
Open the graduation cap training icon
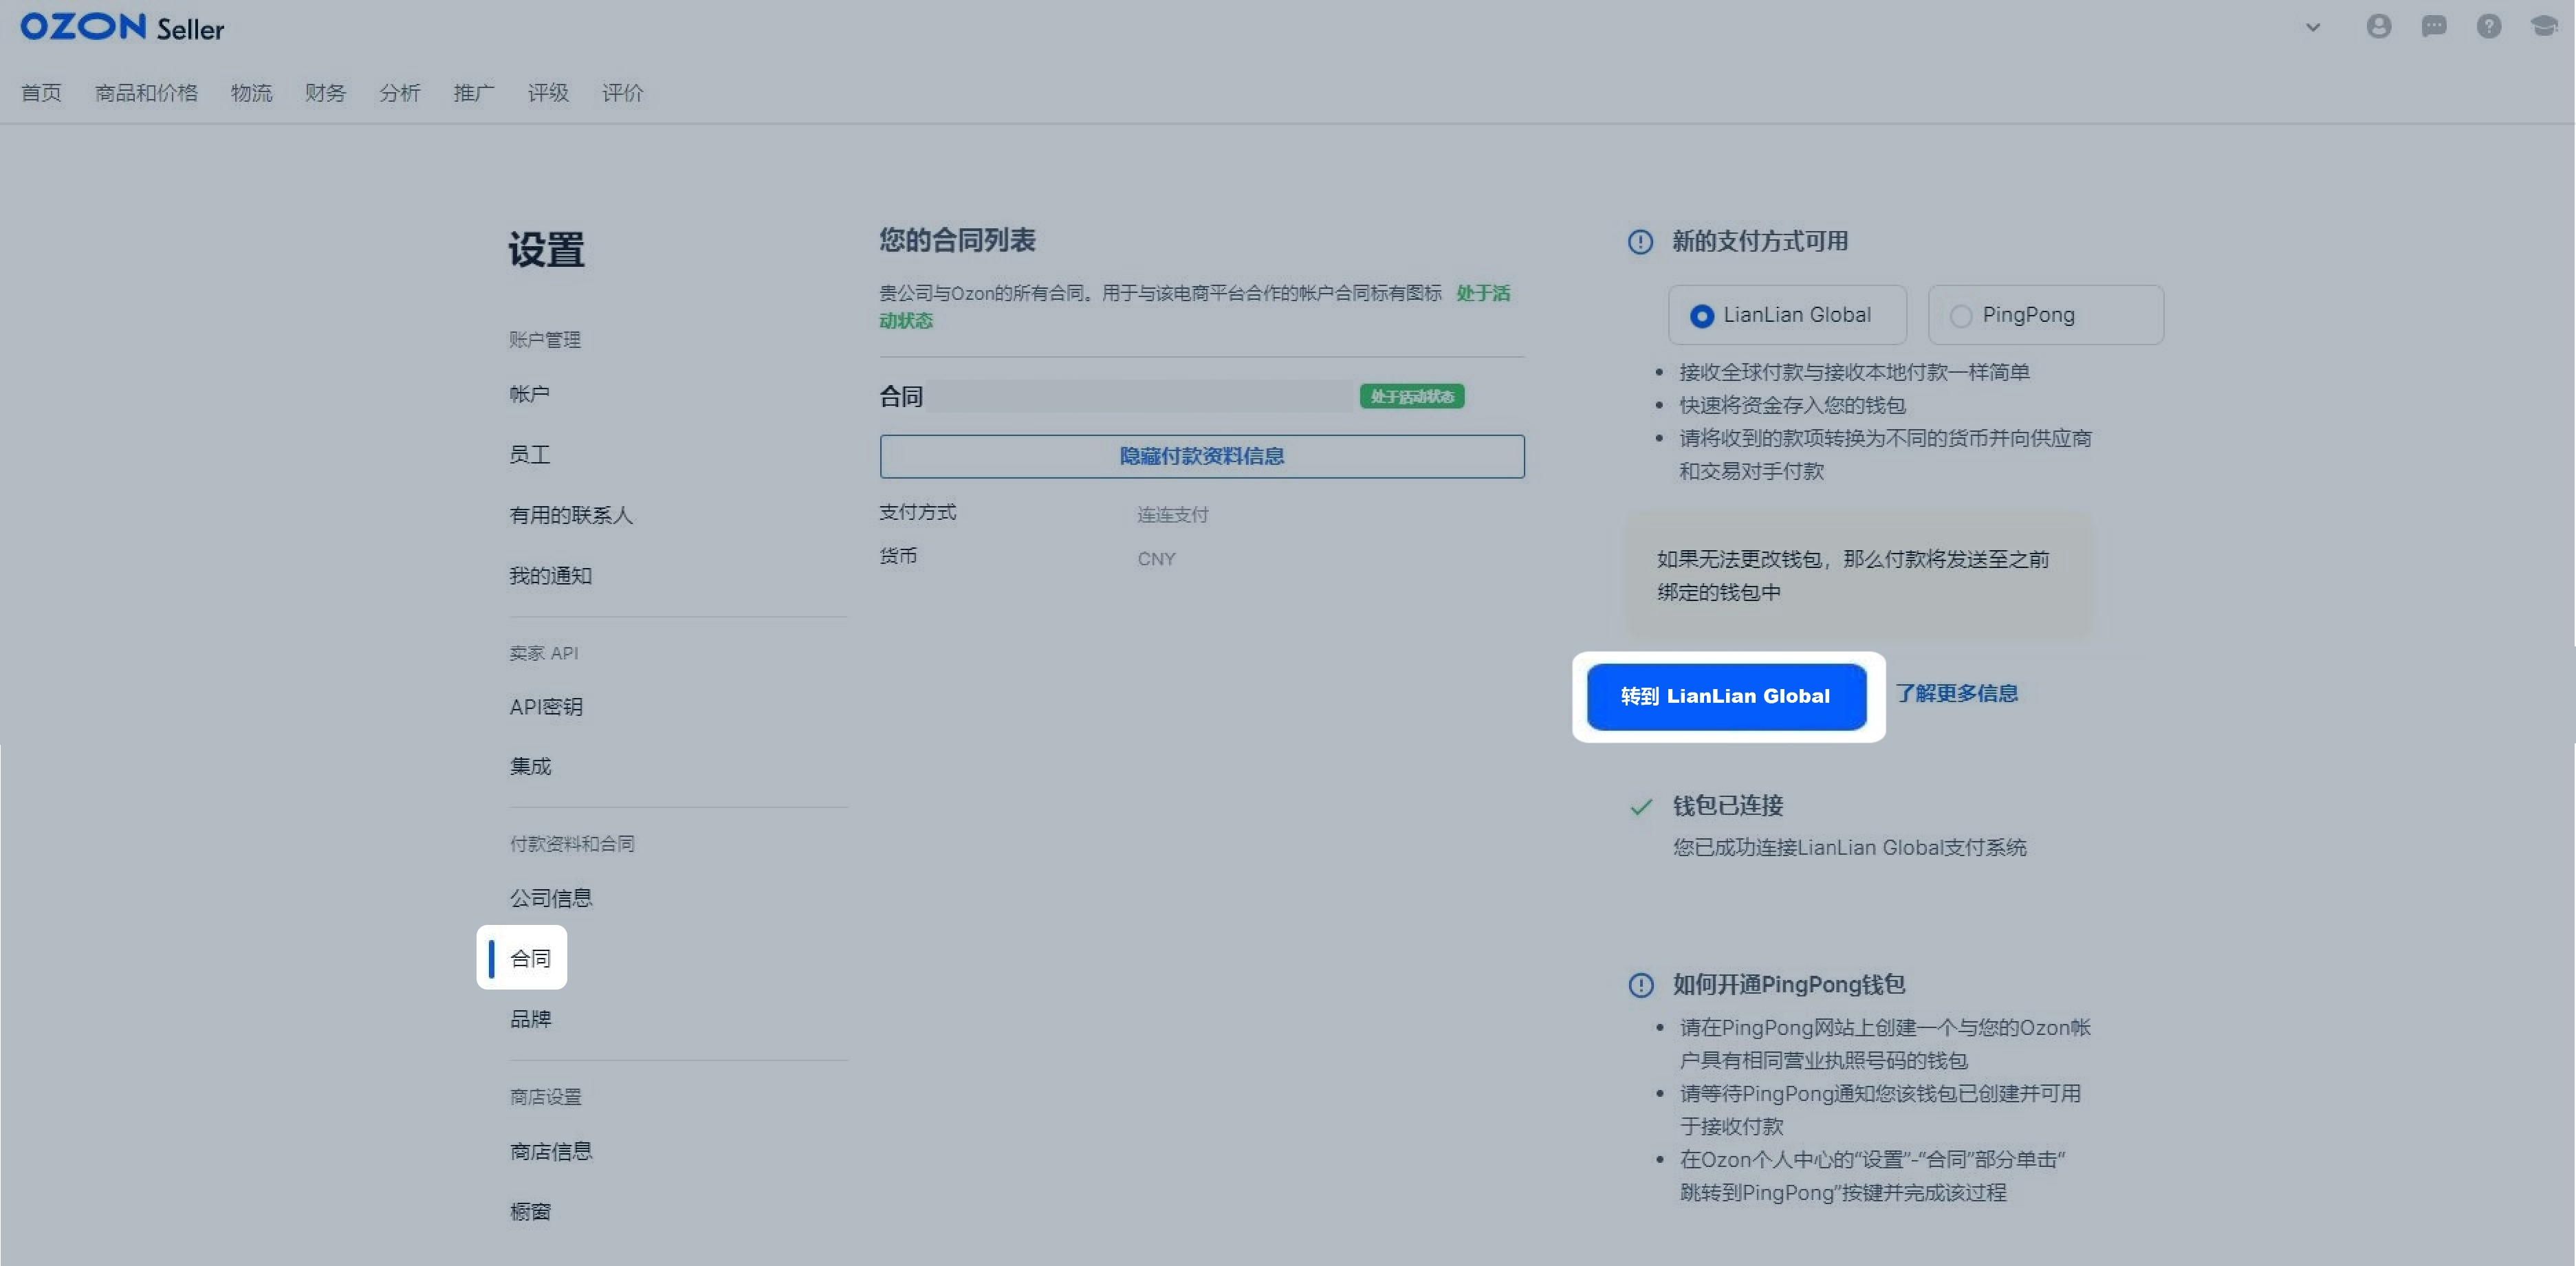coord(2543,26)
